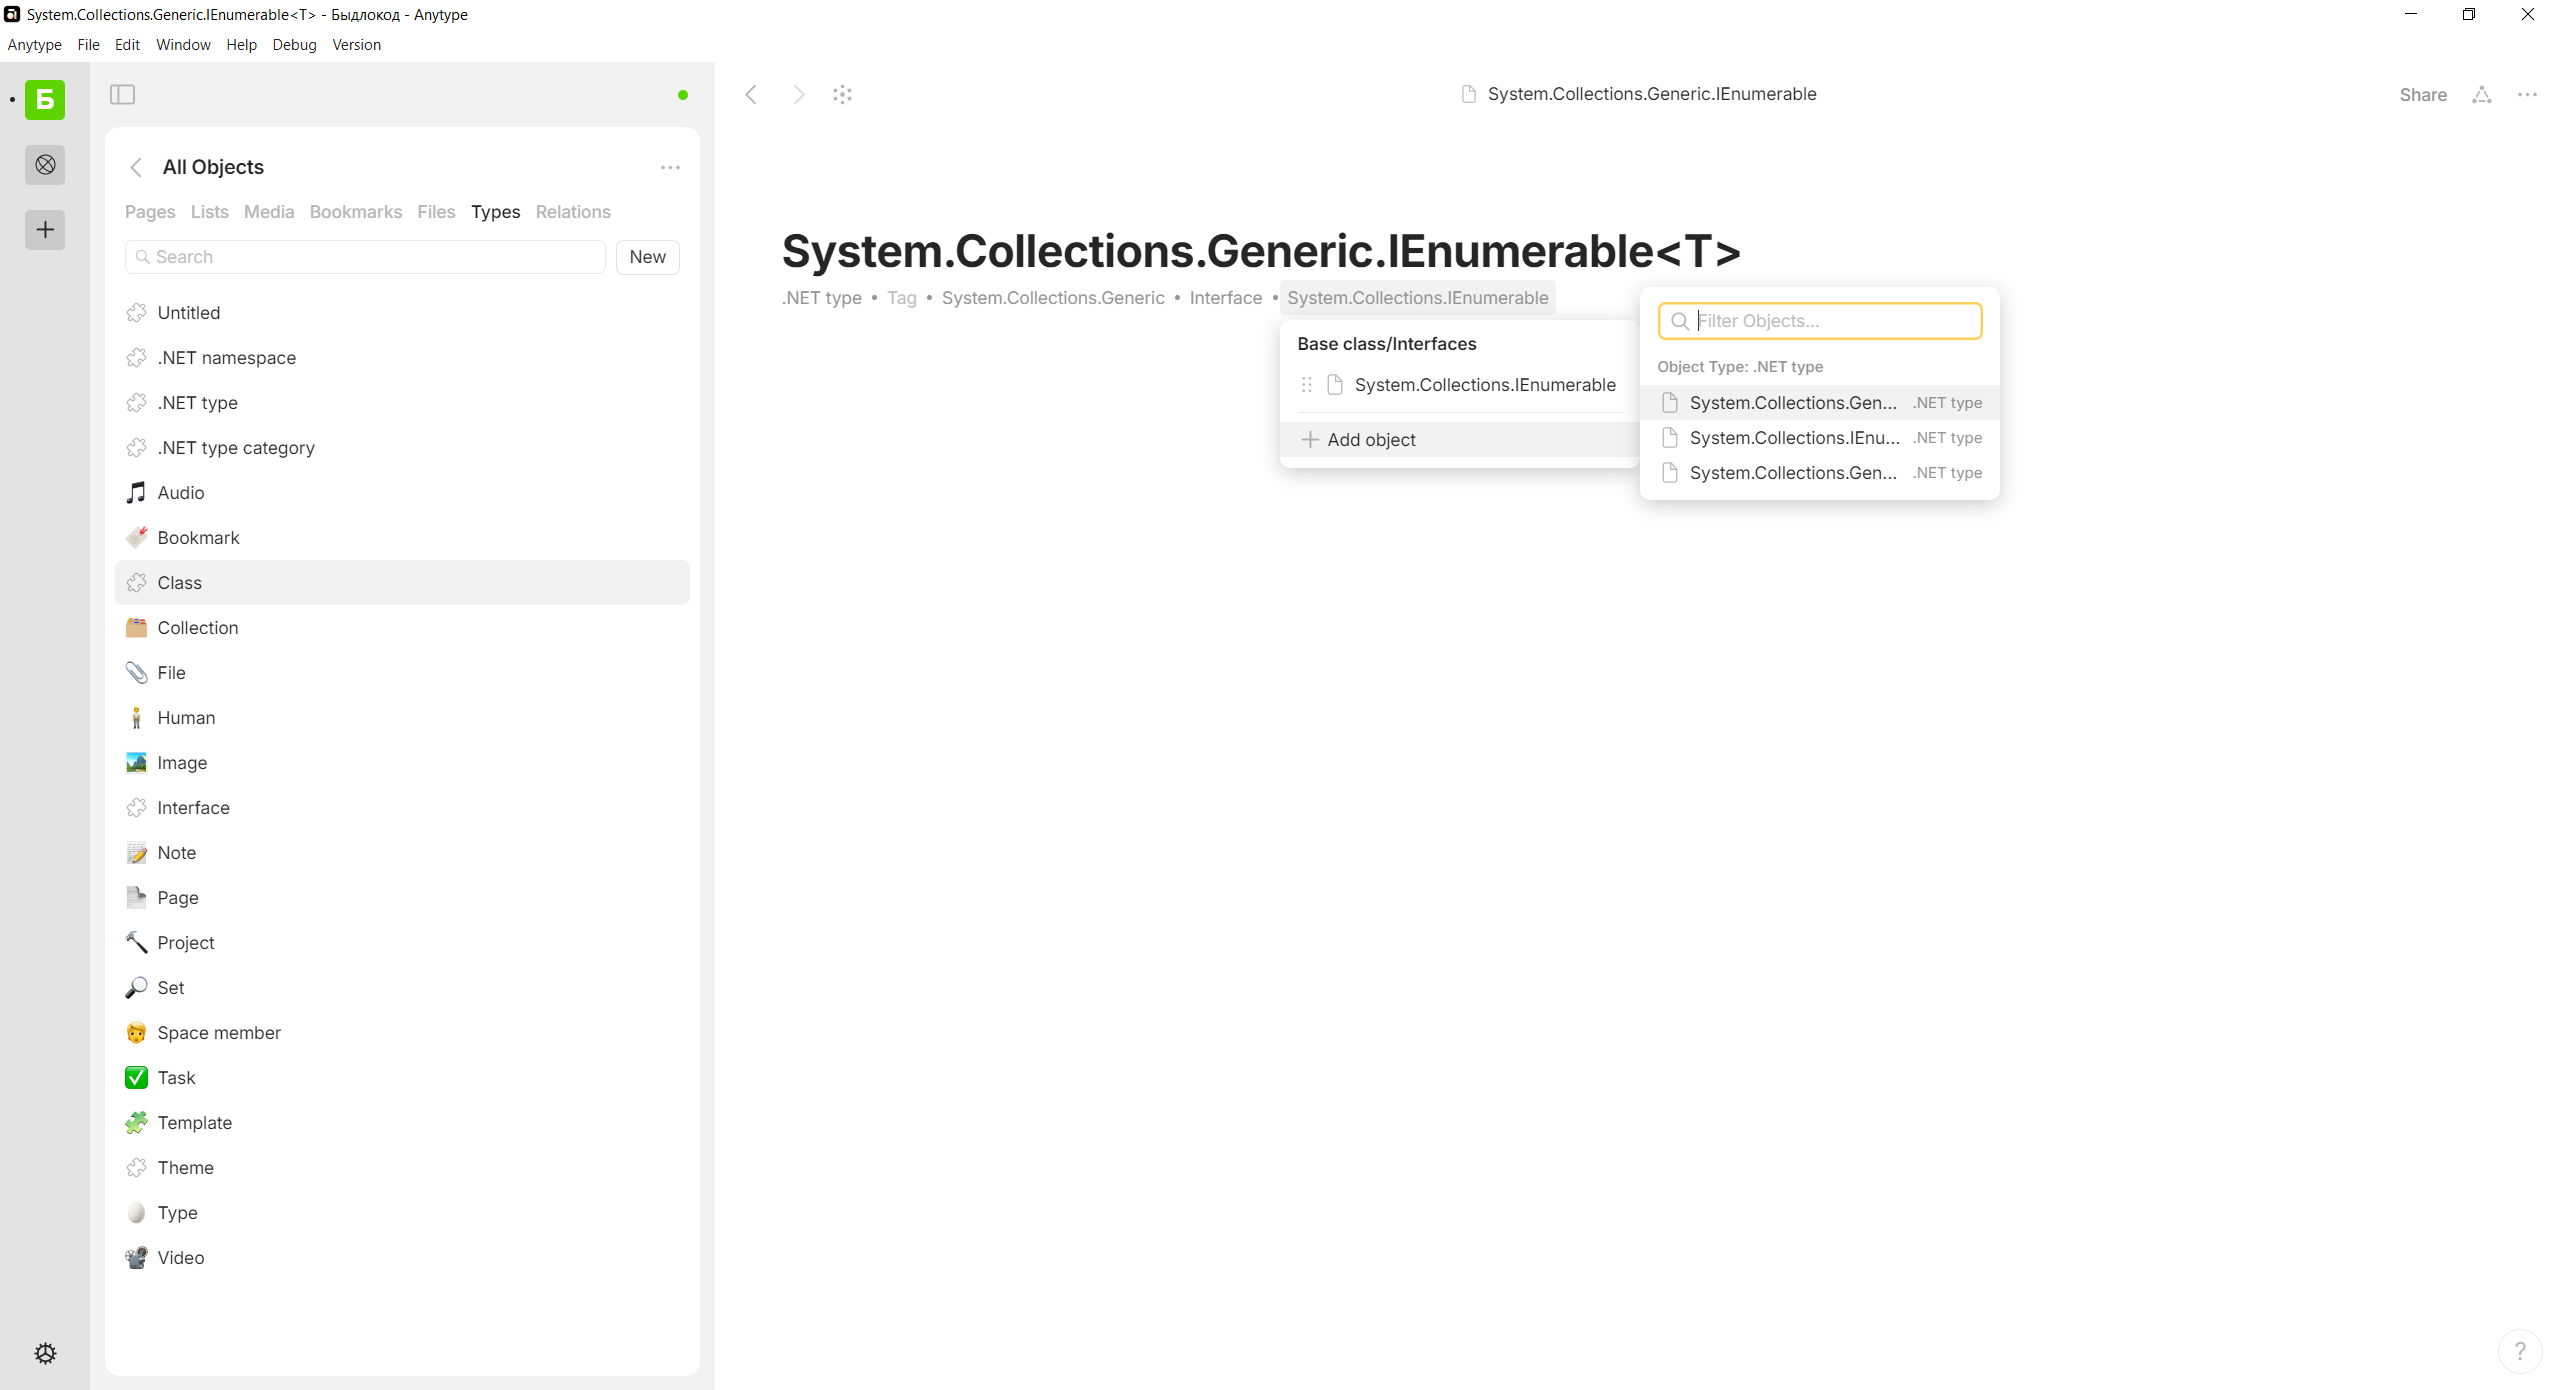Click the green sync status dot
2560x1390 pixels.
coord(683,95)
